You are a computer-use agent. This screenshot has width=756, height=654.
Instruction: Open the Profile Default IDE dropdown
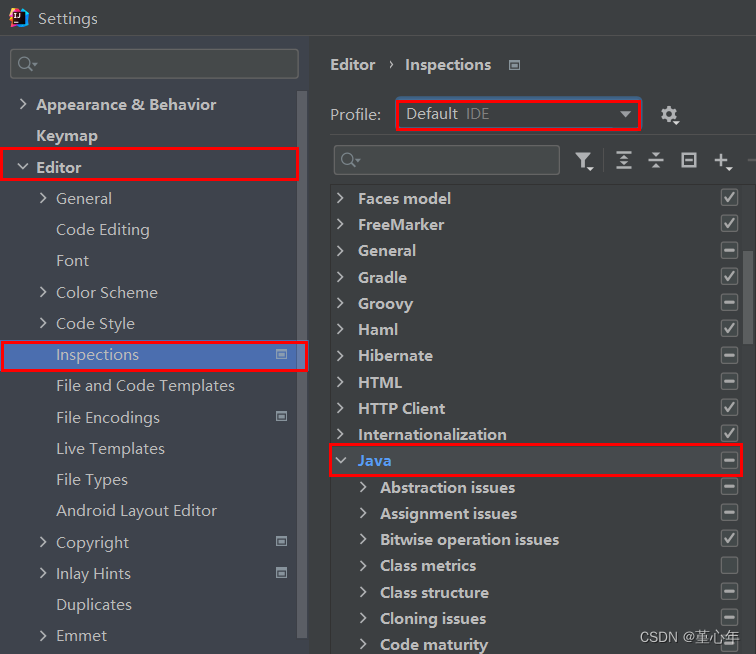pyautogui.click(x=518, y=114)
